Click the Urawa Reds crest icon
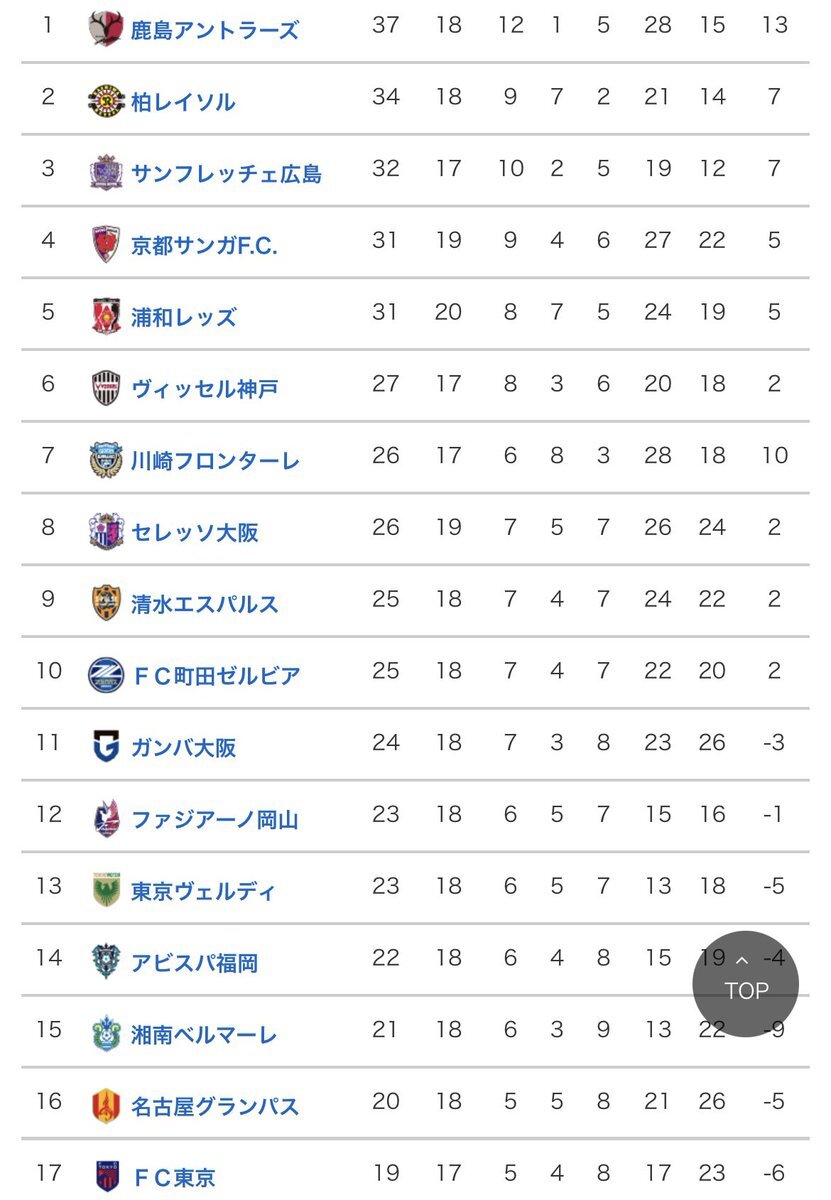The image size is (831, 1200). (105, 316)
